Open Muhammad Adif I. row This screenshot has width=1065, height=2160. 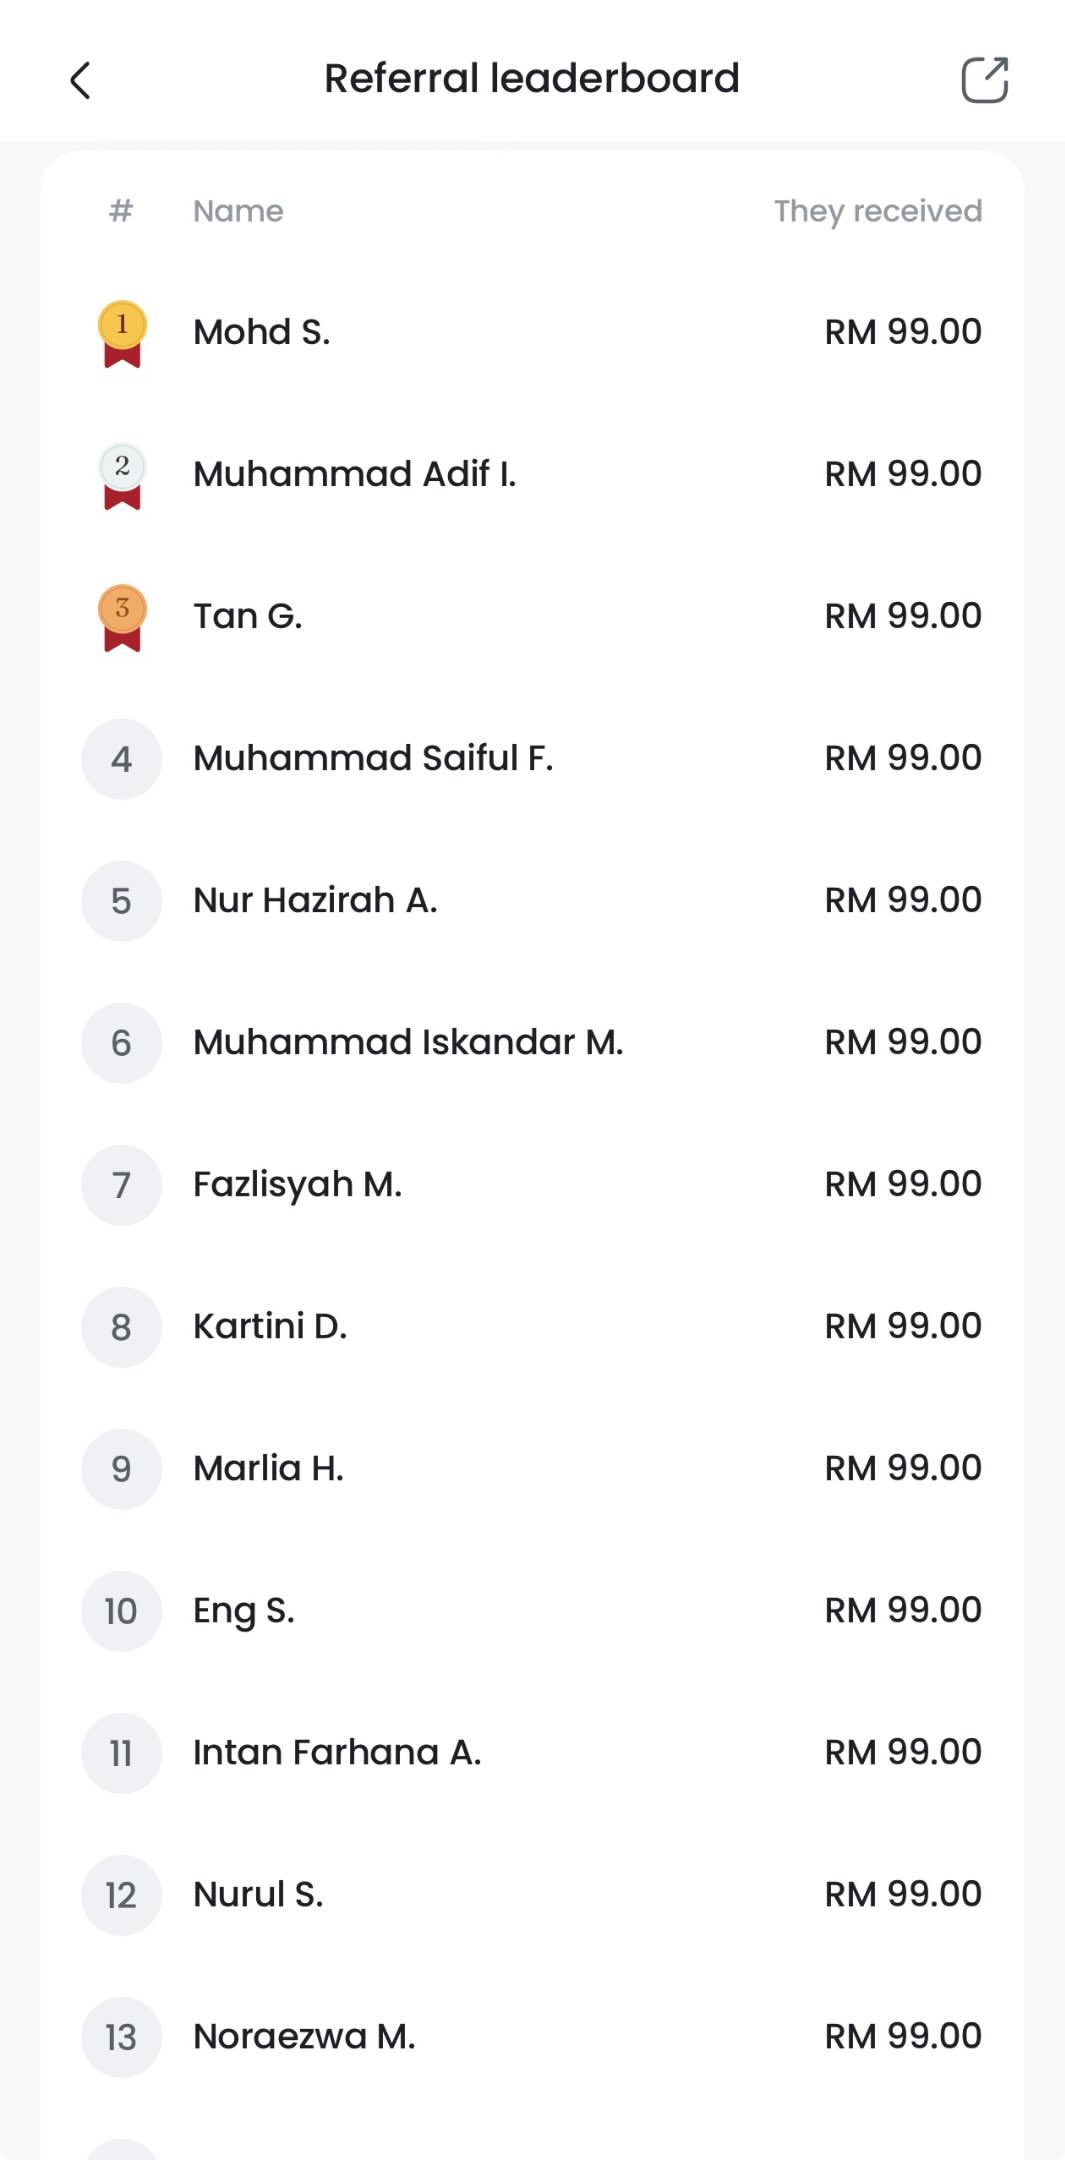point(355,474)
